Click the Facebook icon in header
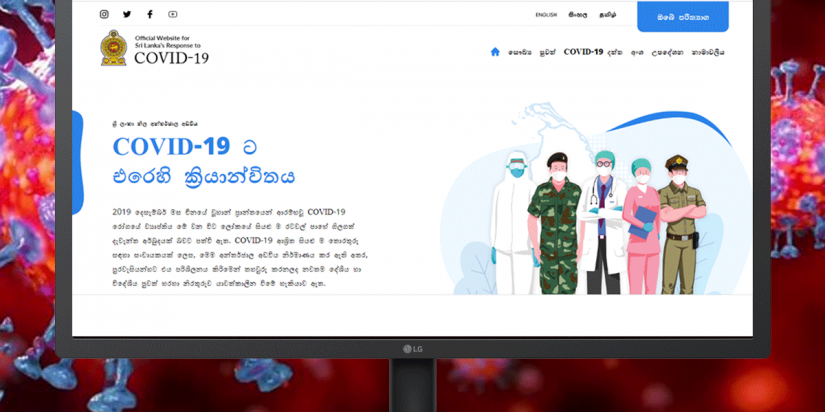 pyautogui.click(x=150, y=15)
